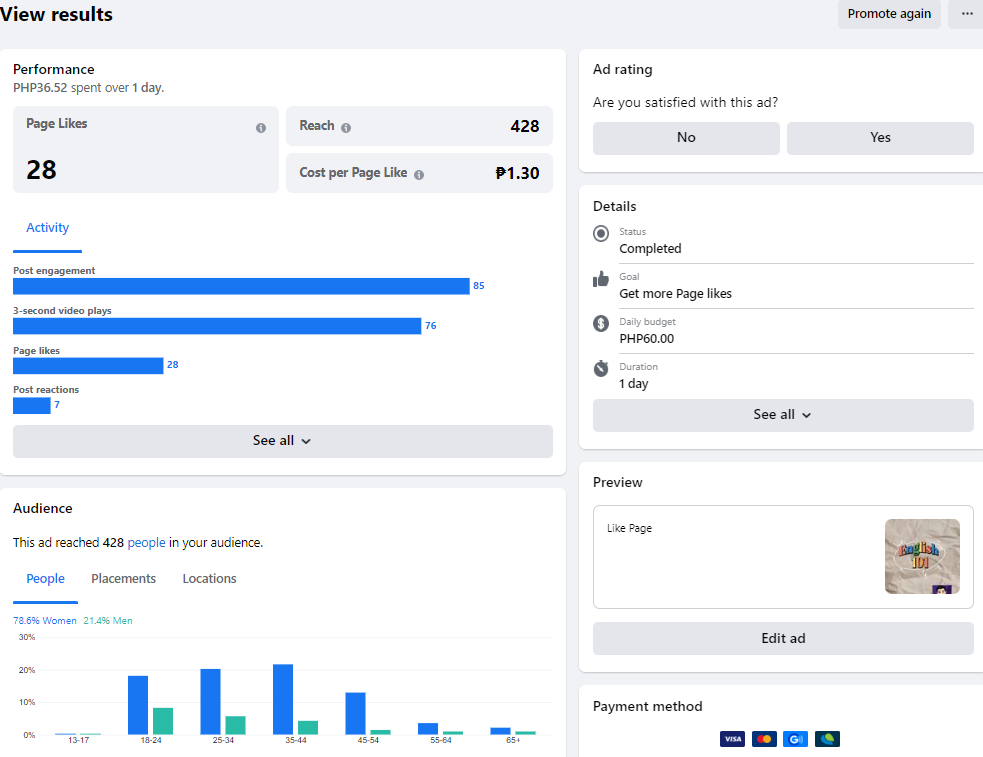Click the Page likes activity bar
This screenshot has height=757, width=983.
[88, 366]
